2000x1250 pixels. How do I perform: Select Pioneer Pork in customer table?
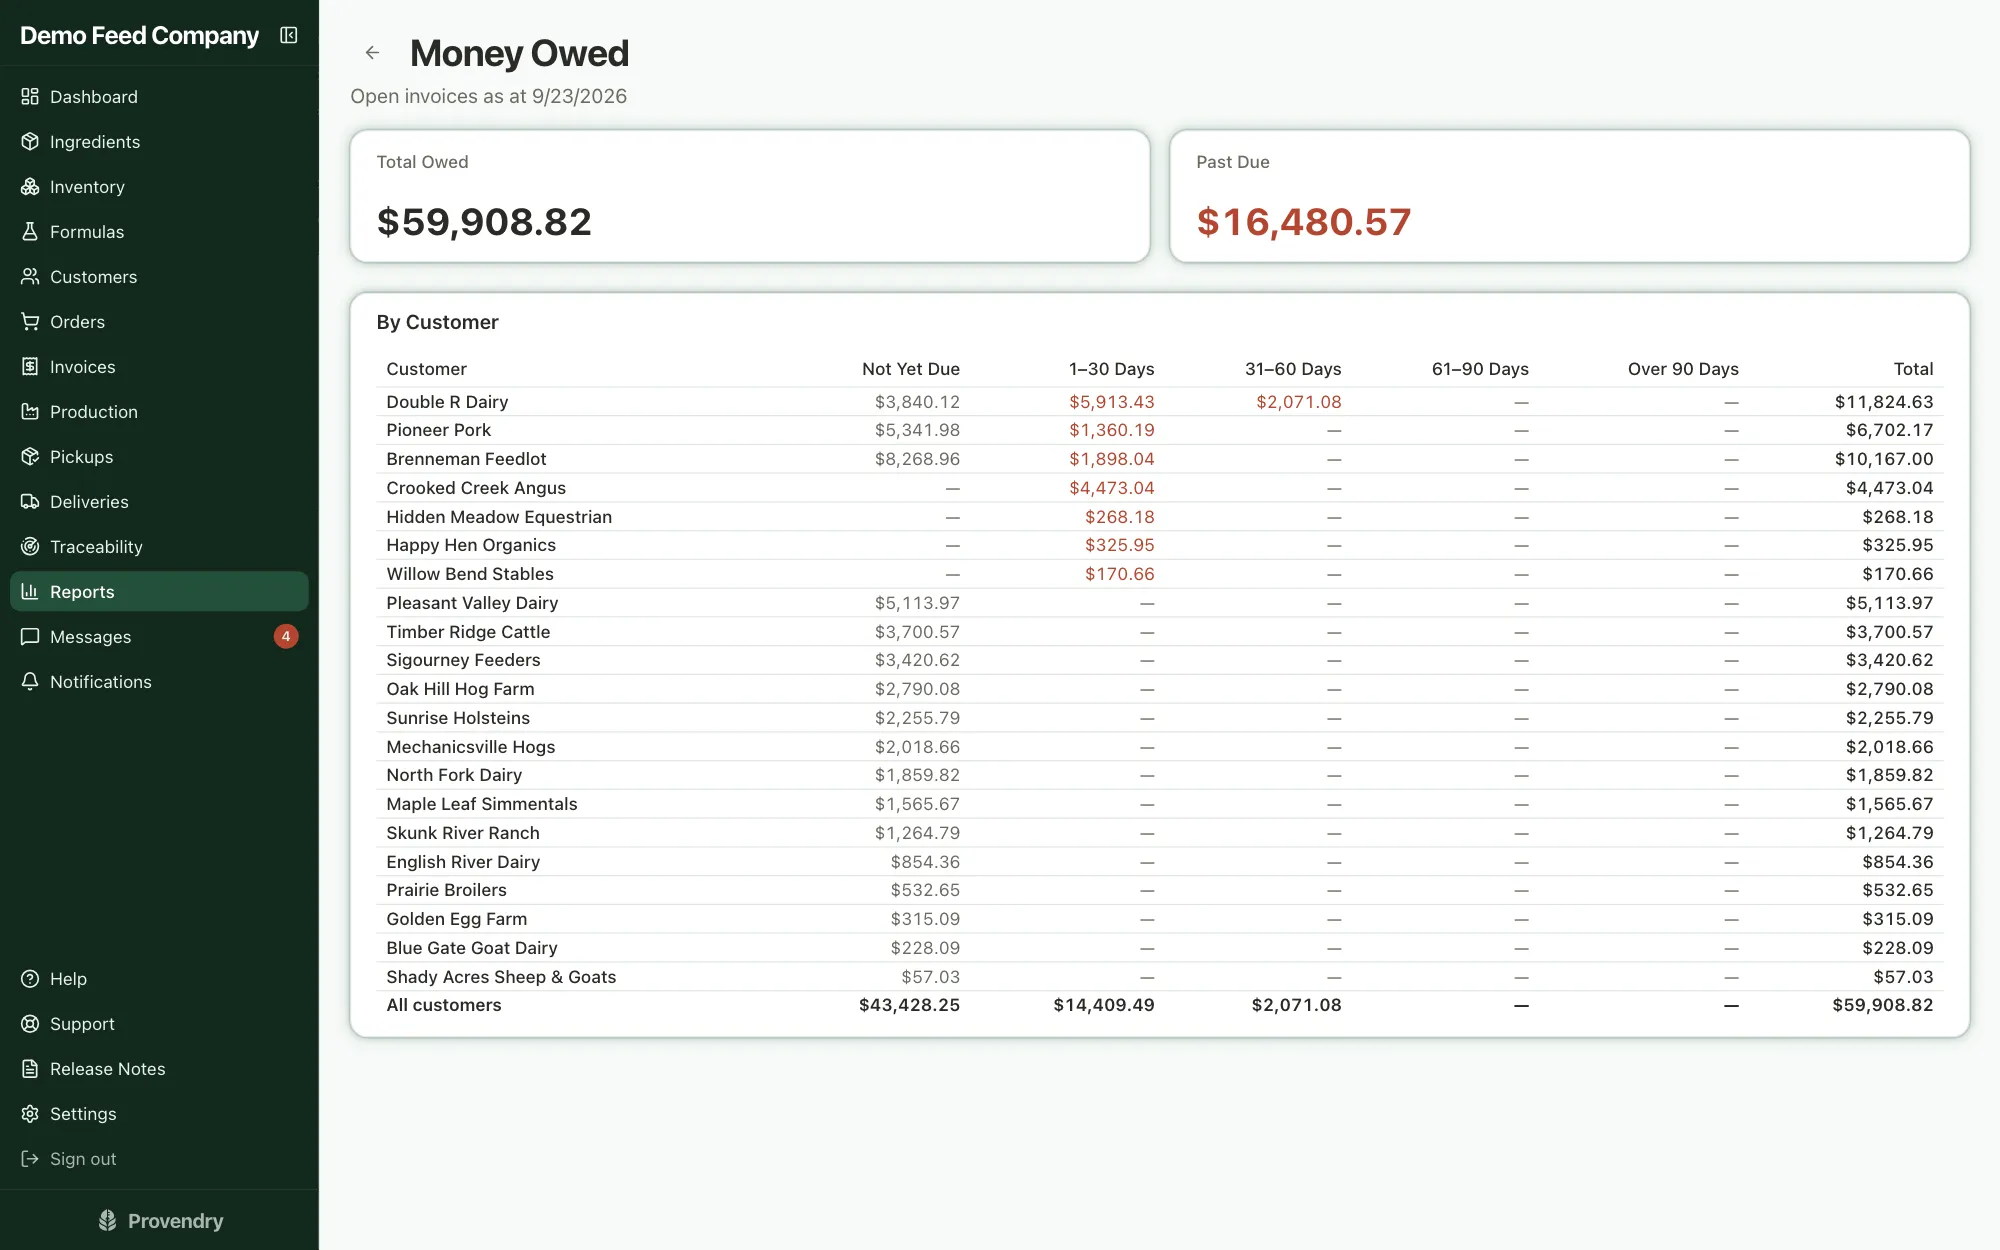pyautogui.click(x=438, y=430)
